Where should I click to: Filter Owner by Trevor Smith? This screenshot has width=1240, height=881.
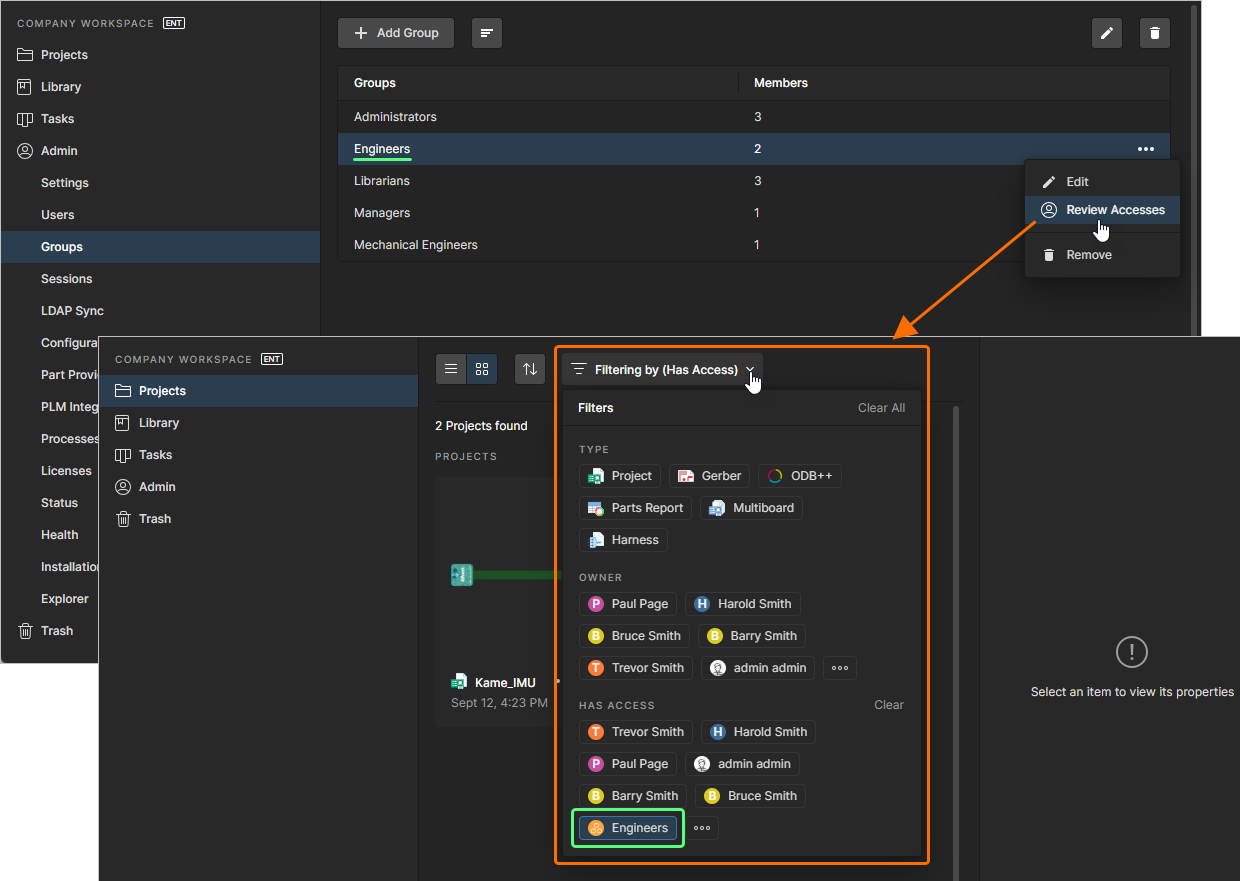tap(636, 668)
